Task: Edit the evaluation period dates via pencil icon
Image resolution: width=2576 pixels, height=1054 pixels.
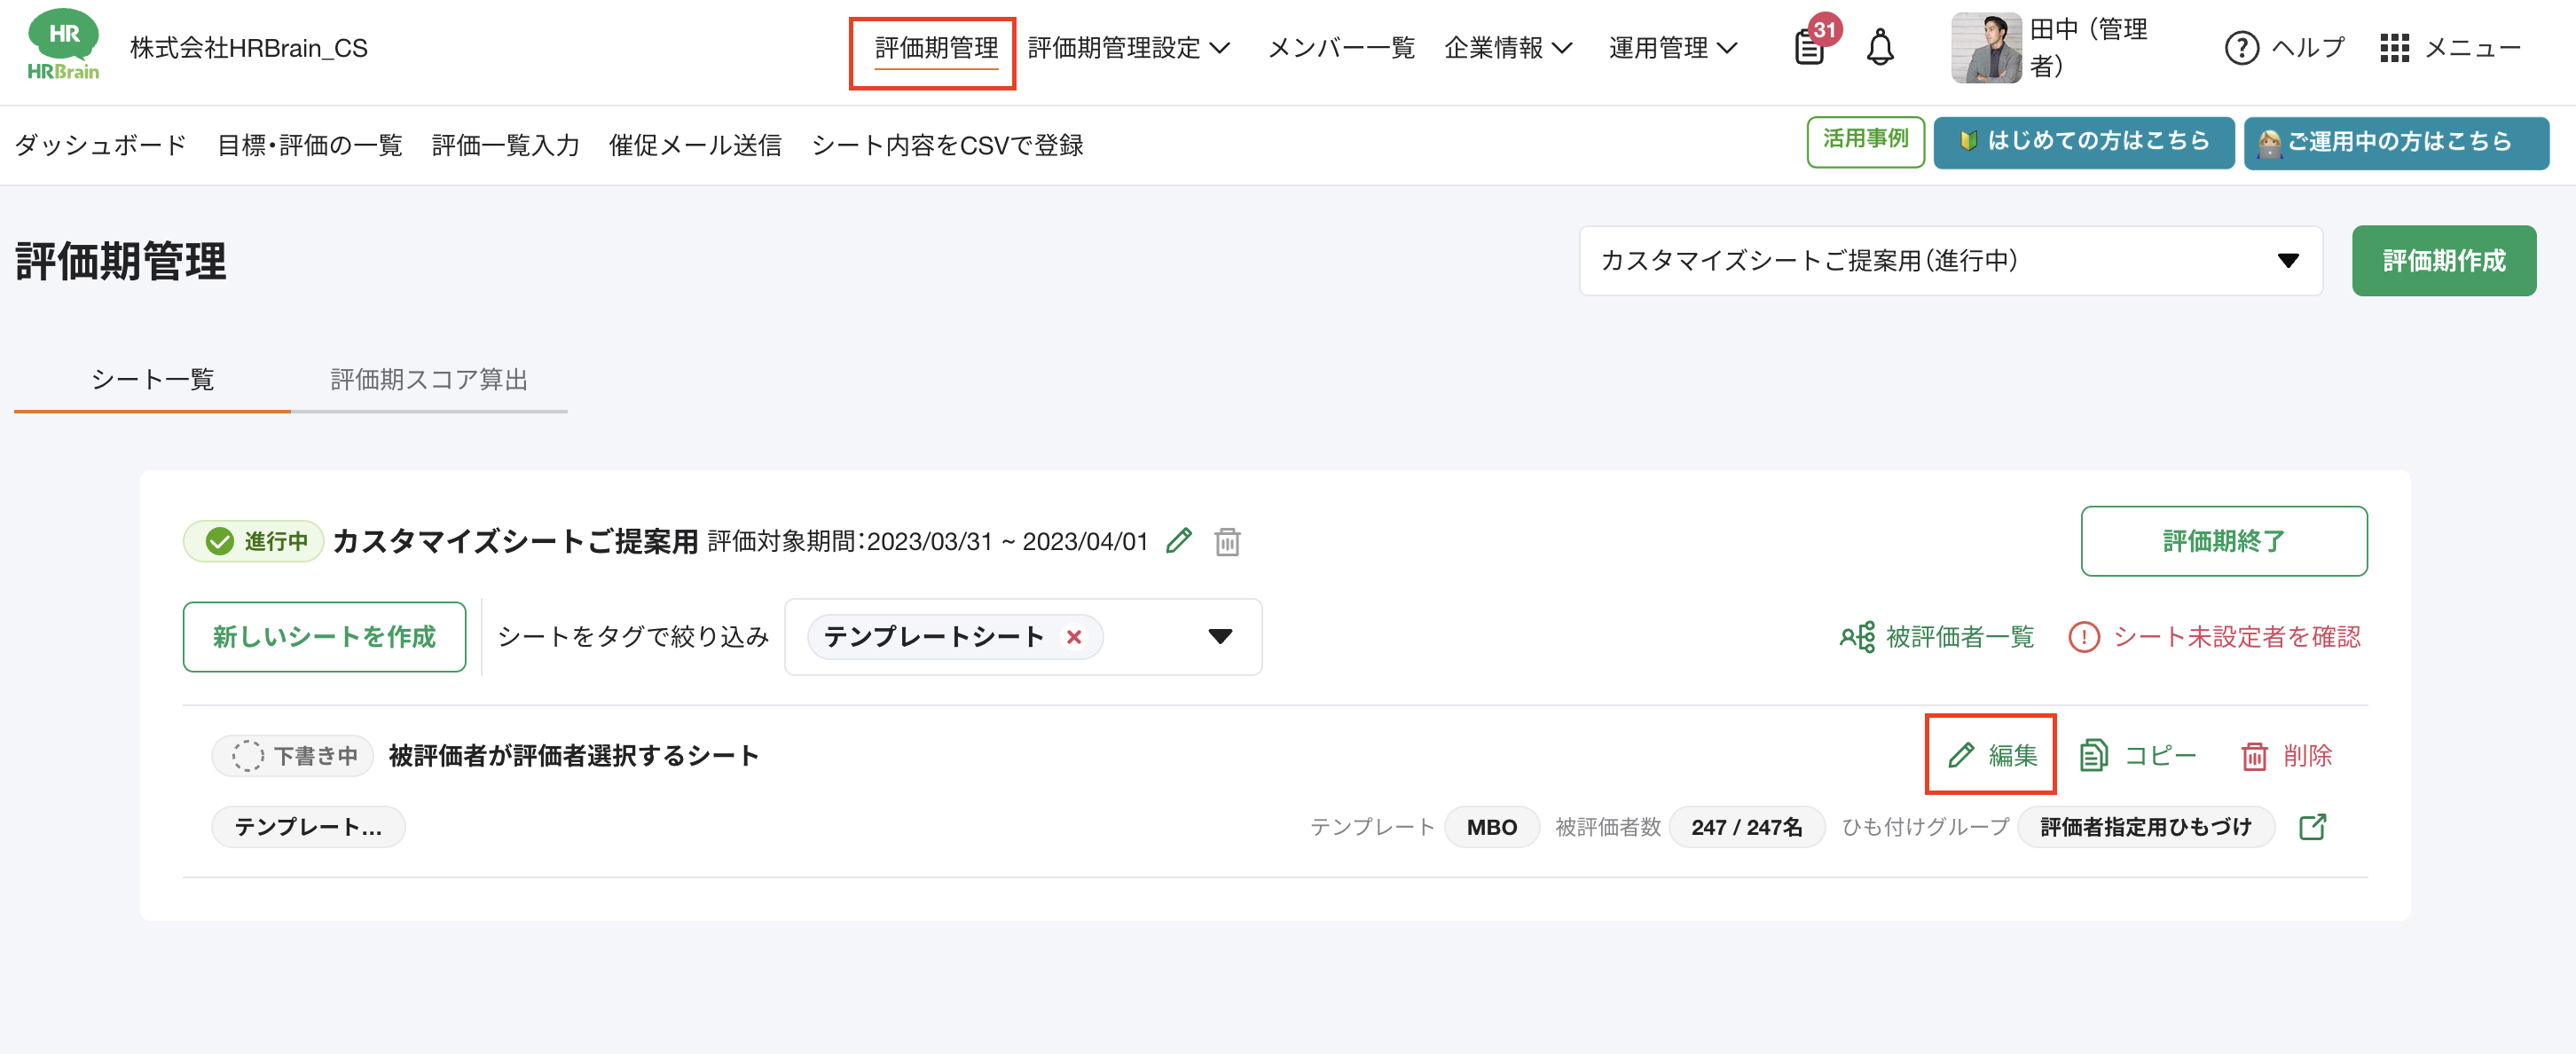Action: coord(1180,541)
